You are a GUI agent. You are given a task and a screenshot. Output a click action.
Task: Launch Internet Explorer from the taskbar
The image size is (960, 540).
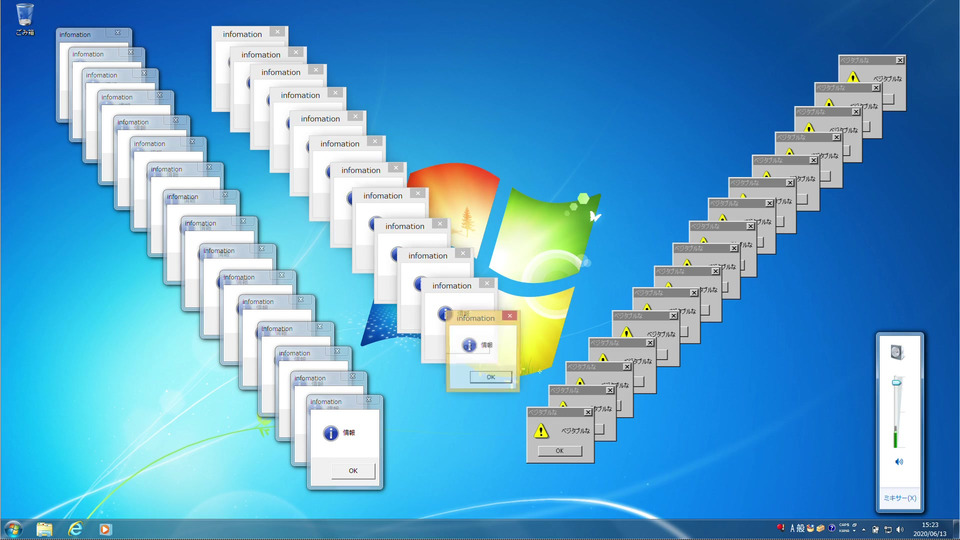pos(75,529)
